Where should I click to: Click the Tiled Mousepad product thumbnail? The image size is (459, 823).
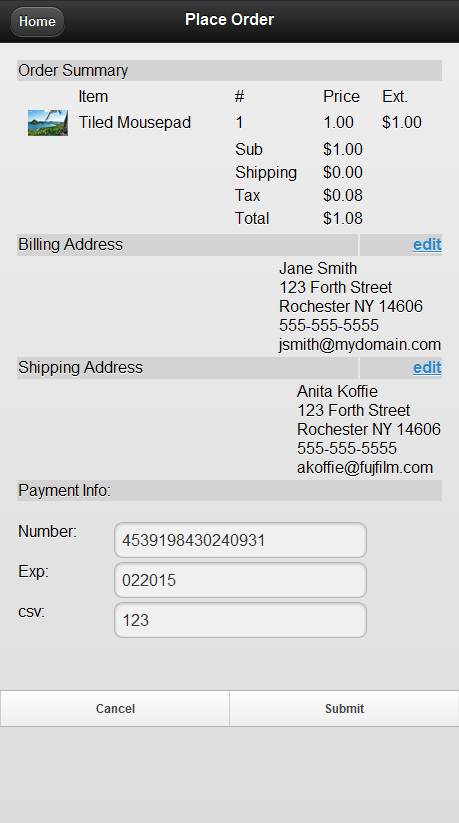click(x=48, y=123)
